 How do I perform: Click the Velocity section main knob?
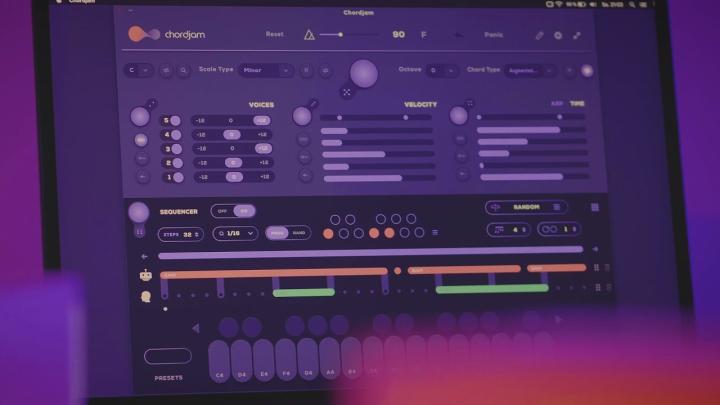[302, 116]
